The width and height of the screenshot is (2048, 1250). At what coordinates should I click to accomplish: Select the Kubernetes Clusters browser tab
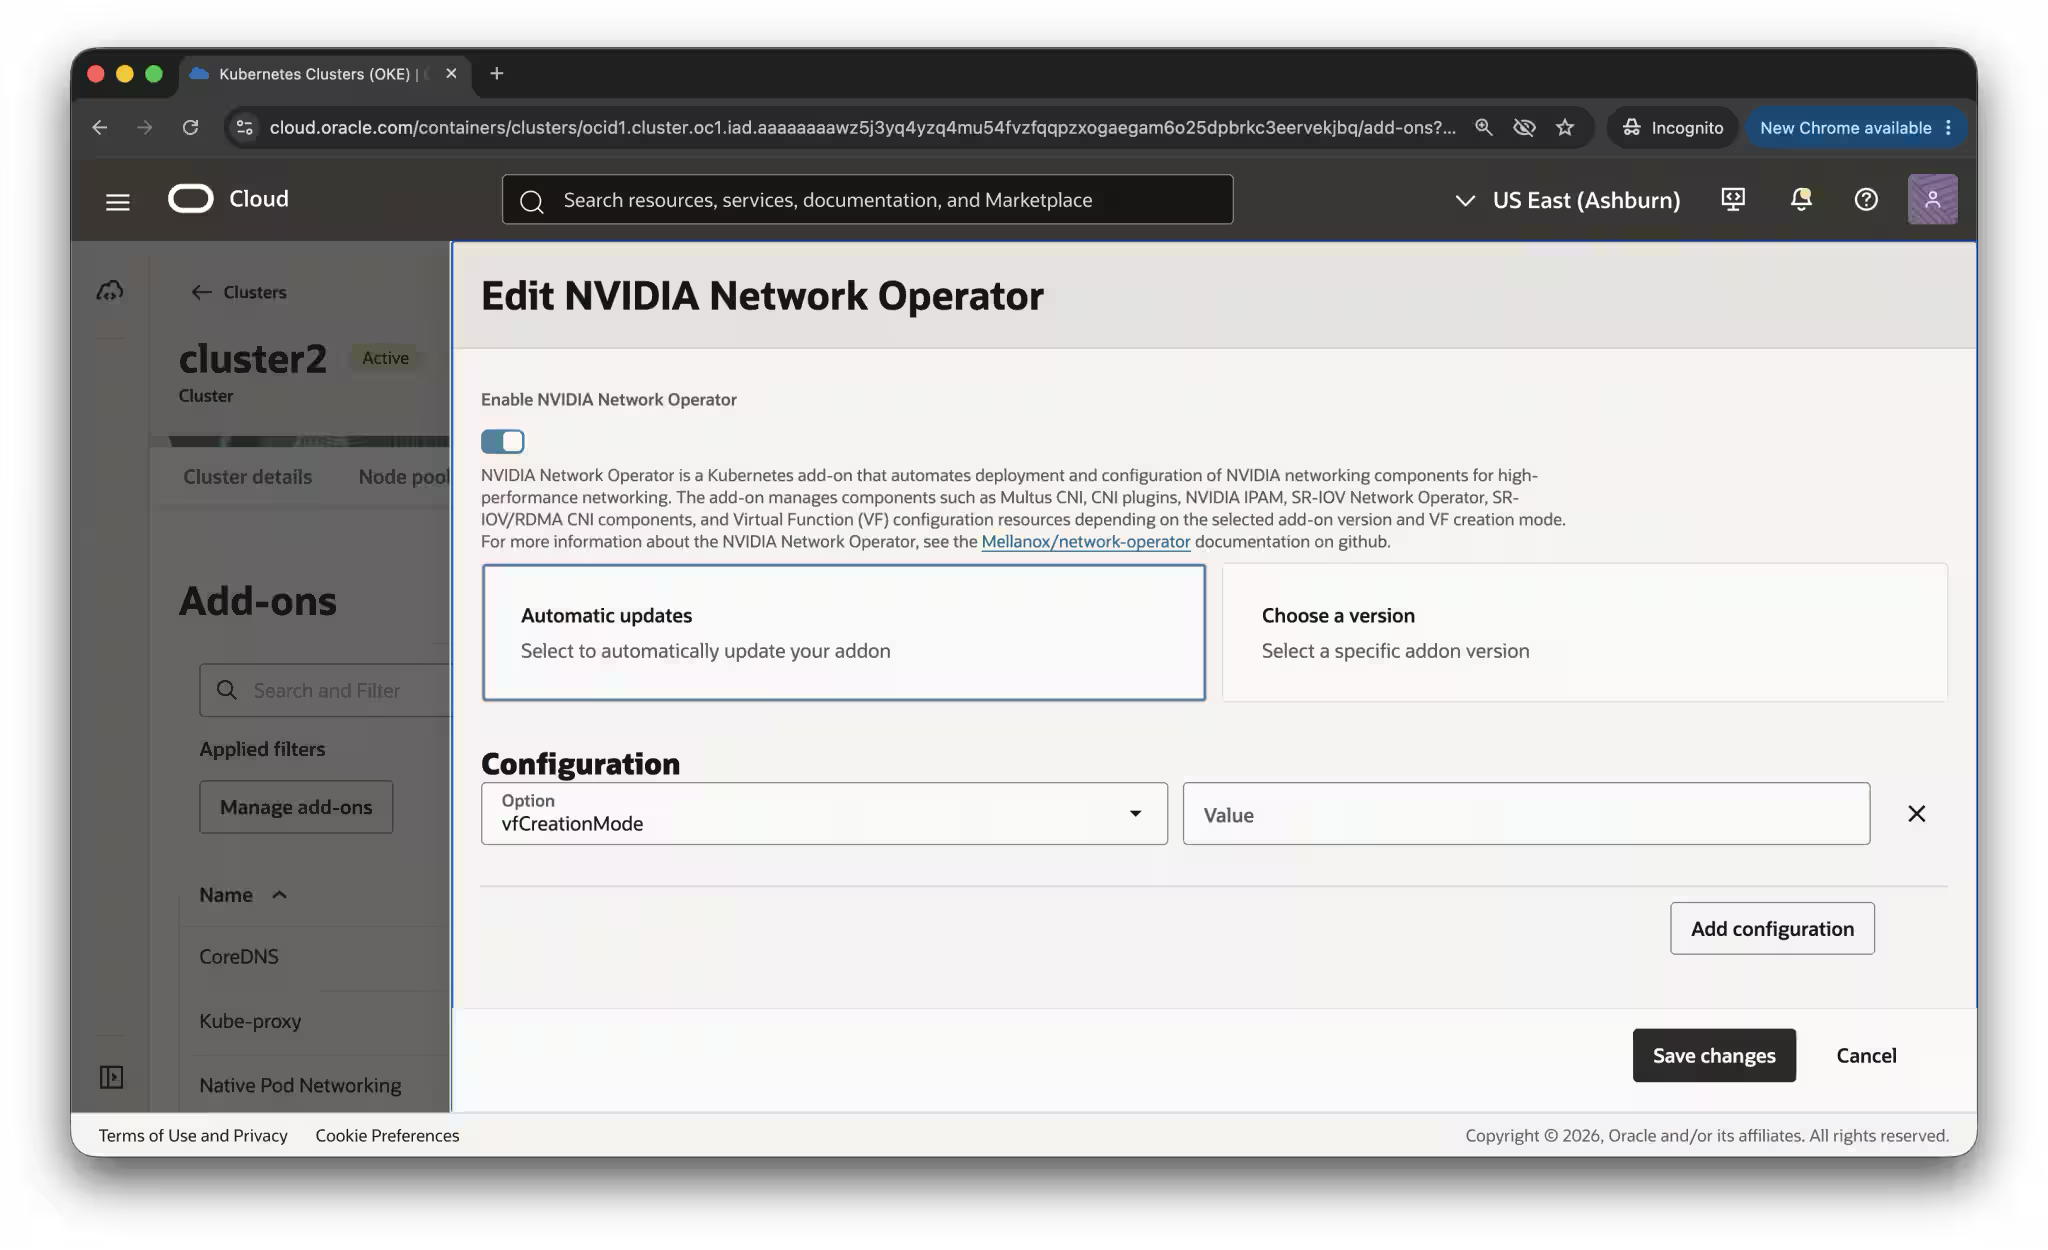pyautogui.click(x=323, y=73)
